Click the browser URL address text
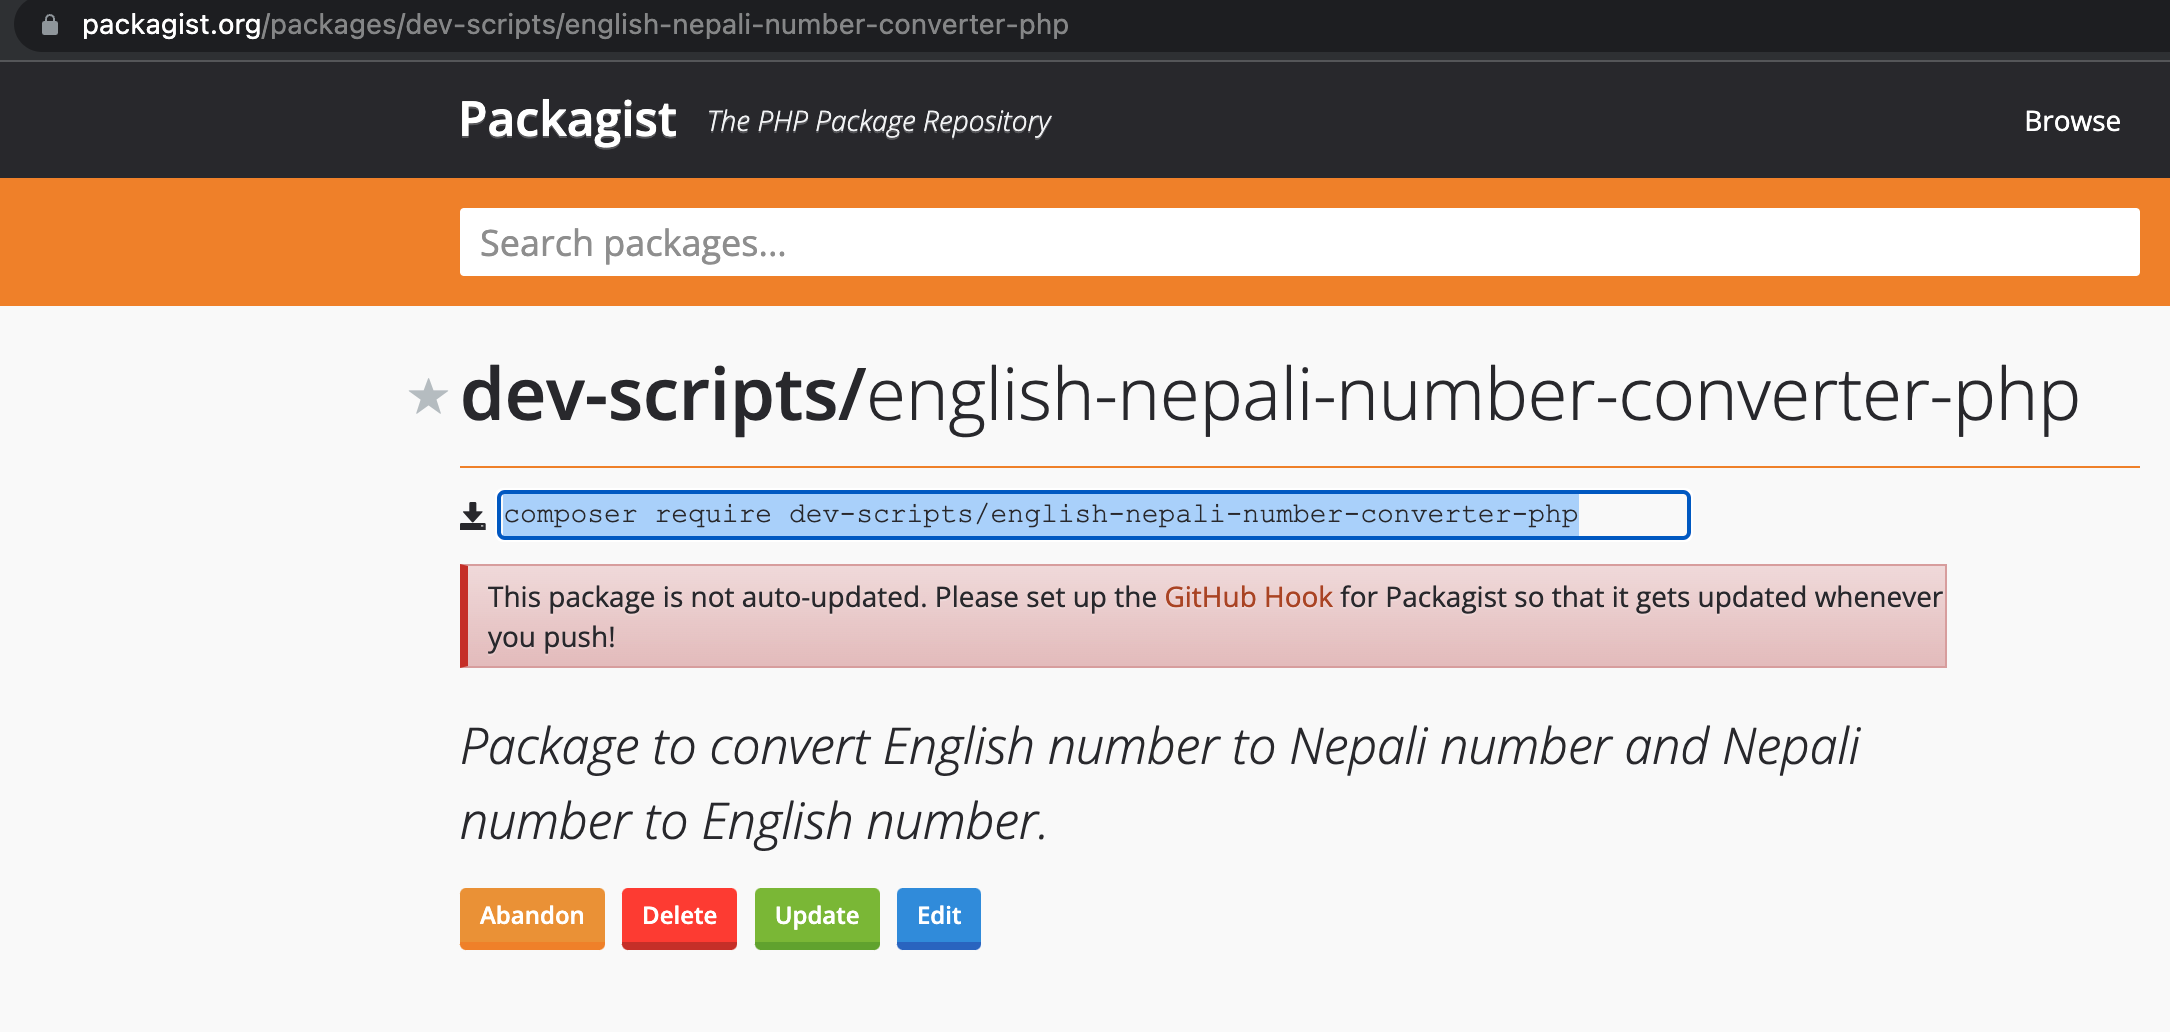 575,24
